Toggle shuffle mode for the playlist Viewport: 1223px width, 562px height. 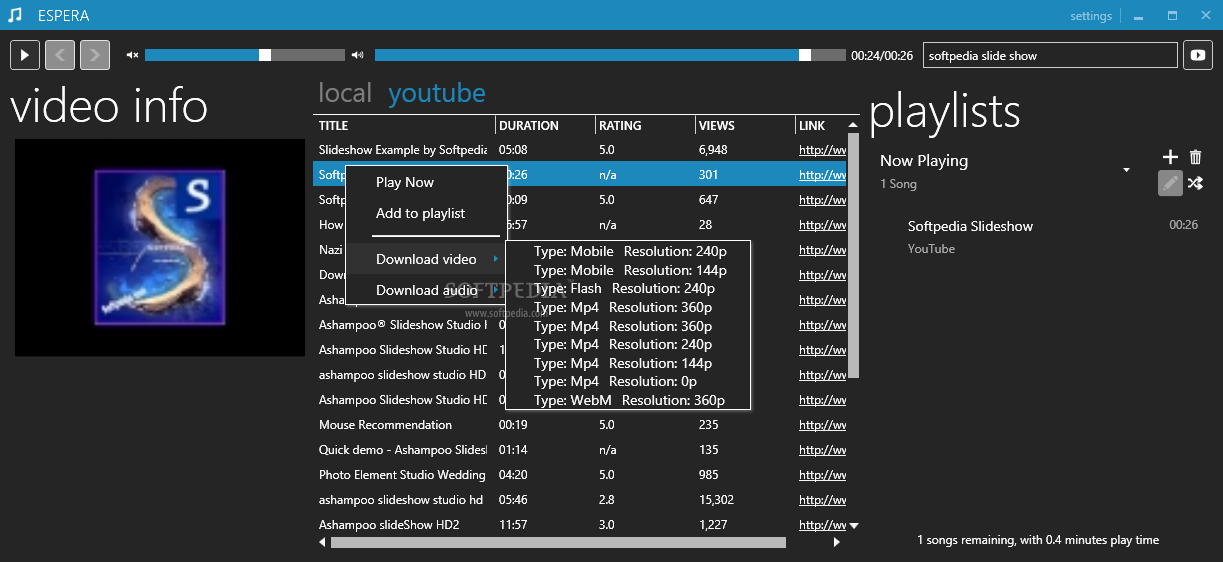pyautogui.click(x=1196, y=183)
